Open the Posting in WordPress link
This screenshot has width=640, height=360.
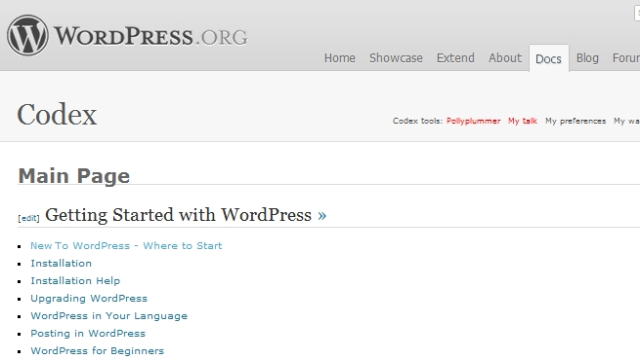[x=88, y=333]
